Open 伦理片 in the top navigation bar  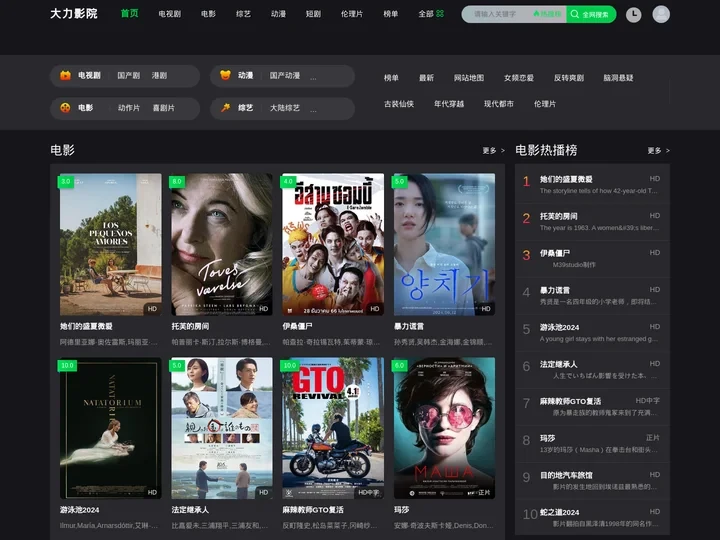tap(352, 14)
